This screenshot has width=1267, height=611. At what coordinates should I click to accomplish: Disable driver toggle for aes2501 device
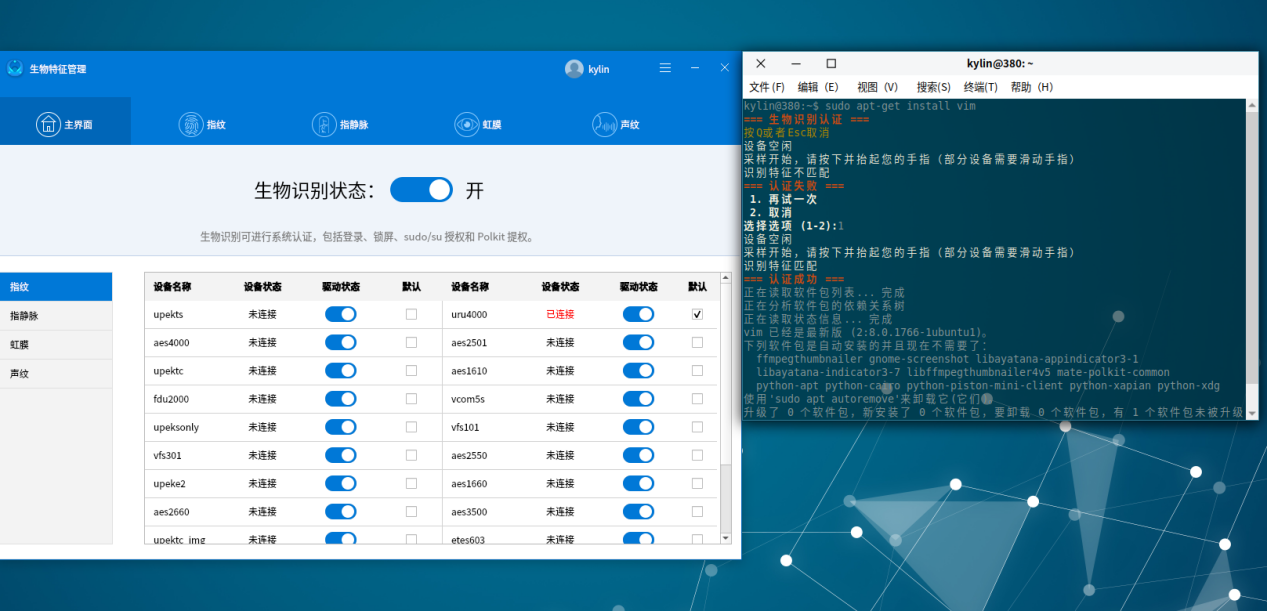(x=638, y=342)
